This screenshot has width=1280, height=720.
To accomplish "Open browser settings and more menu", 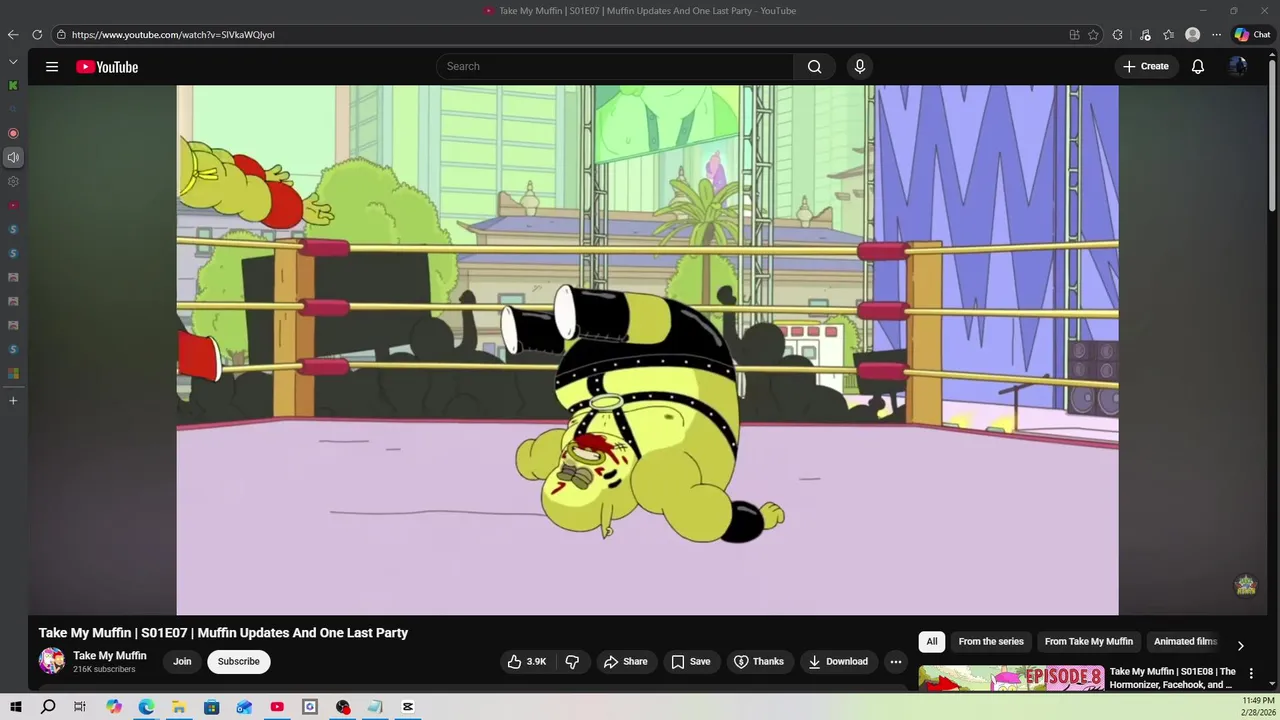I will pos(1216,35).
